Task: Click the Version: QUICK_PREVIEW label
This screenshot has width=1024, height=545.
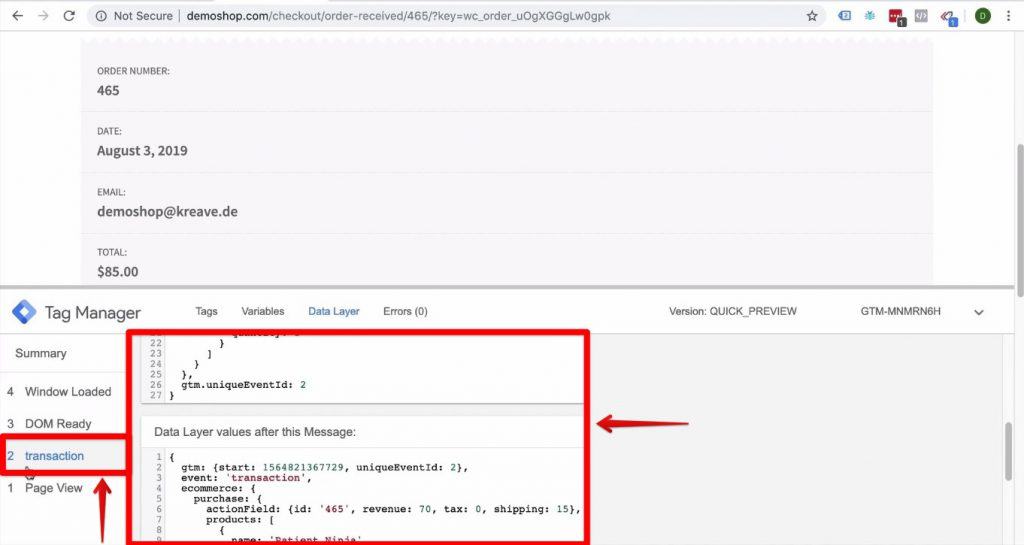Action: point(733,311)
